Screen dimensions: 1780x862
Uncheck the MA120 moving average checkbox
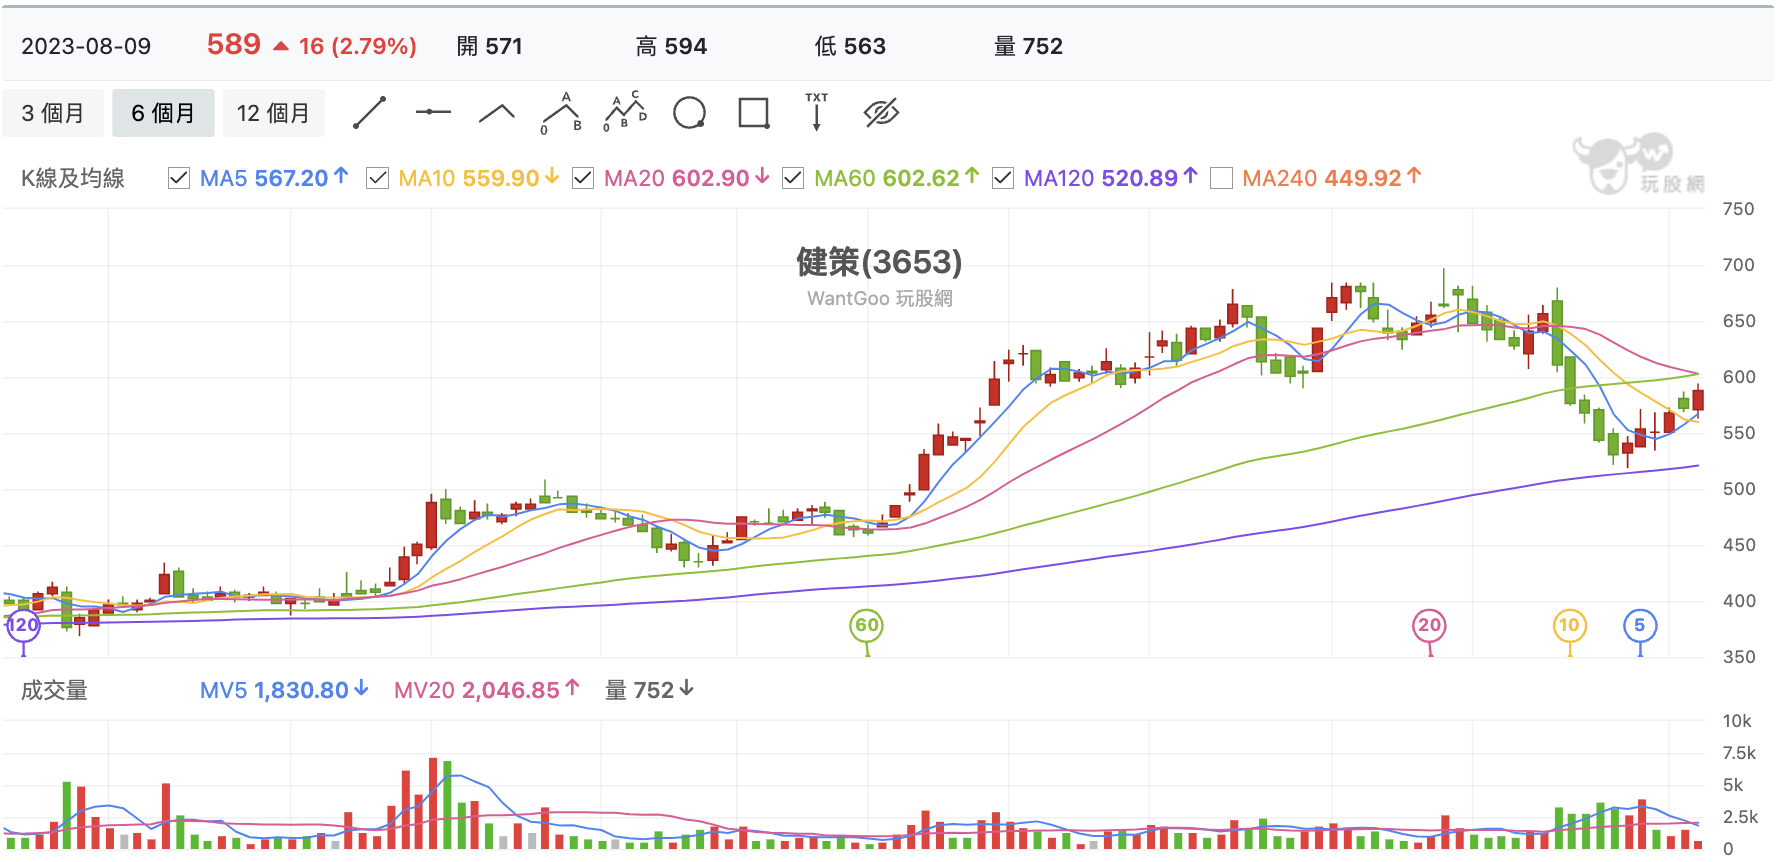click(x=1003, y=178)
